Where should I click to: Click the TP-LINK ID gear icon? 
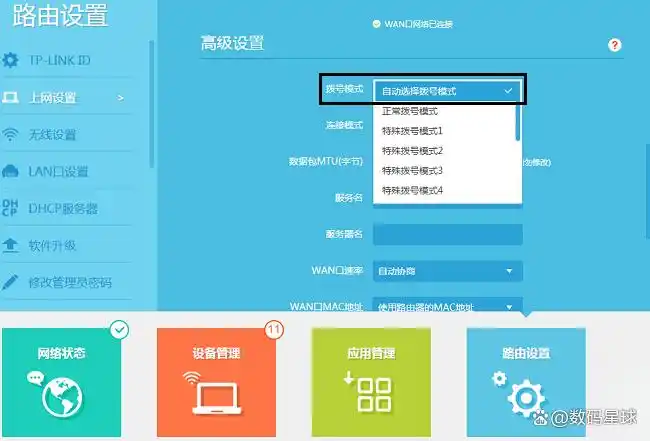[10, 60]
